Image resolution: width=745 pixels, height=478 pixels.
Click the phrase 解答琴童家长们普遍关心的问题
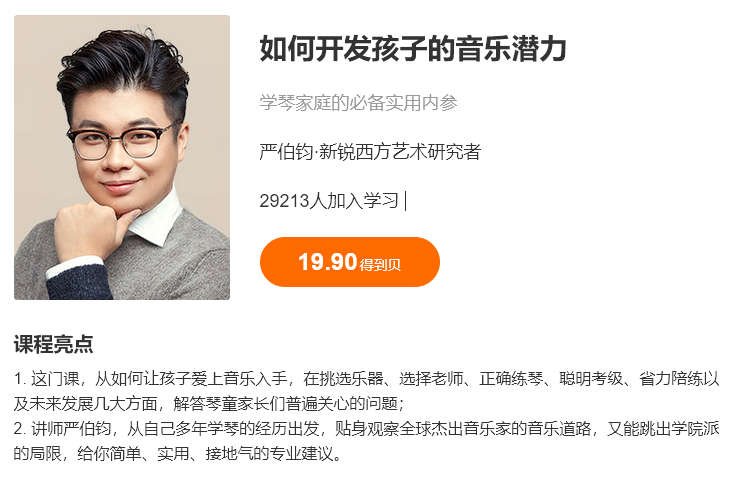pos(286,403)
